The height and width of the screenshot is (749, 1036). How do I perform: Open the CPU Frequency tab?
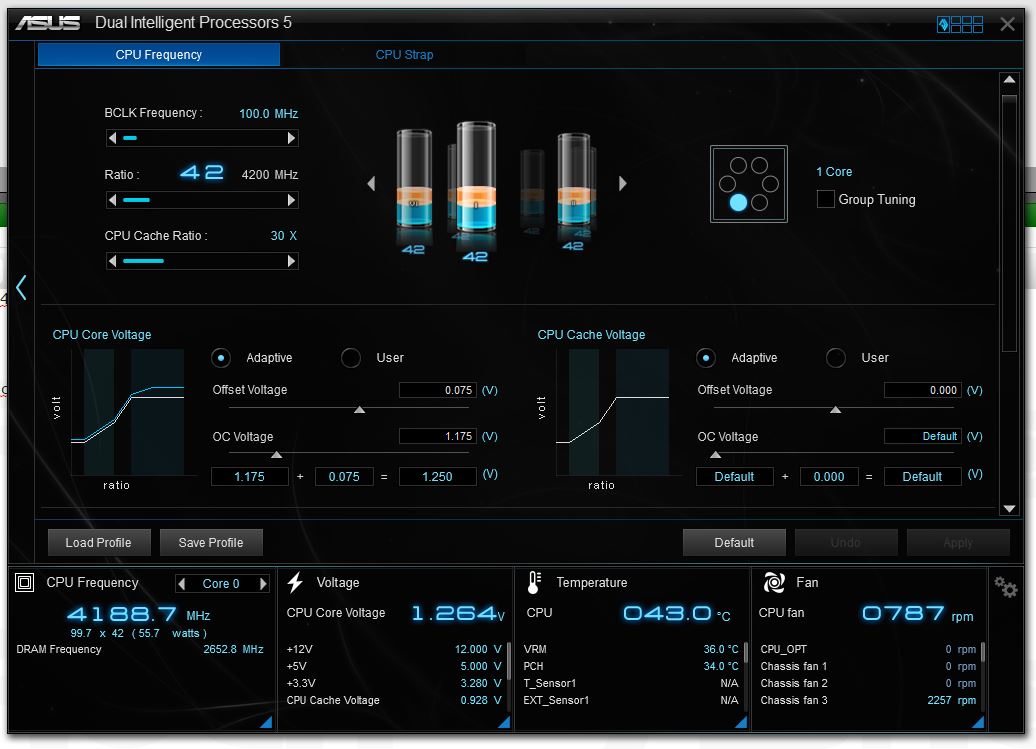(159, 55)
